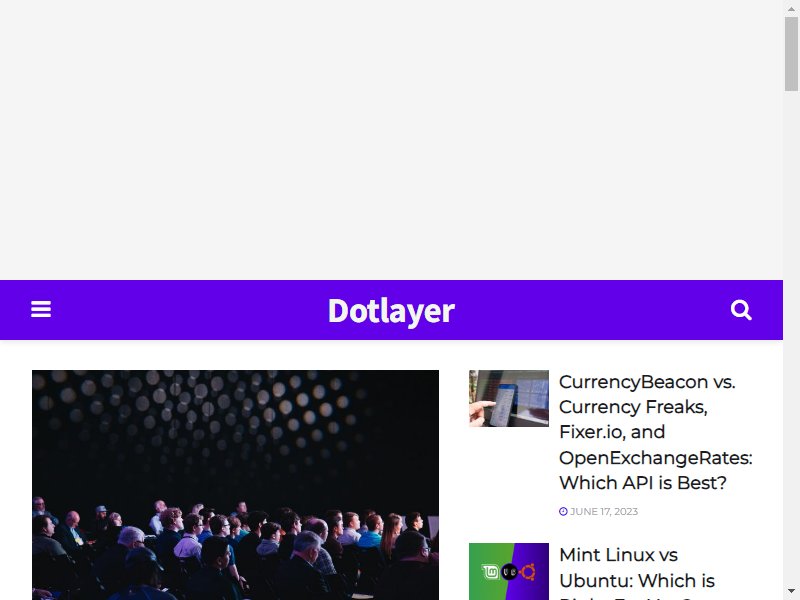Click the scrollbar down arrow
This screenshot has height=600, width=800.
(x=791, y=592)
